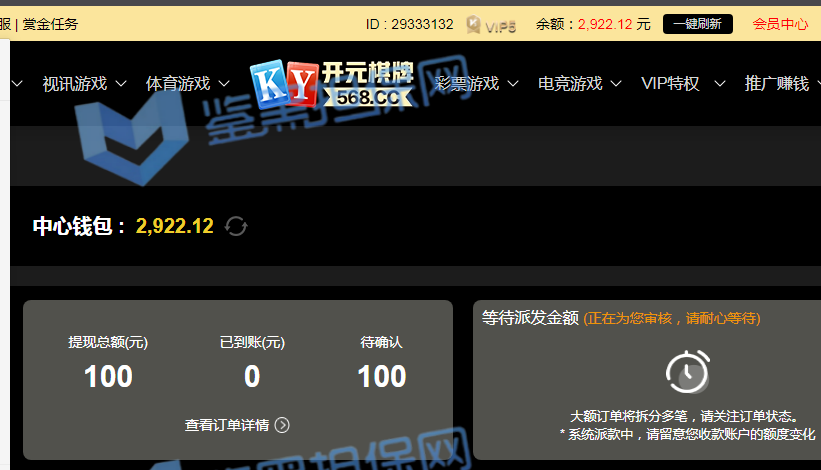Click the 待确认 amount of 100
This screenshot has width=821, height=470.
(381, 376)
